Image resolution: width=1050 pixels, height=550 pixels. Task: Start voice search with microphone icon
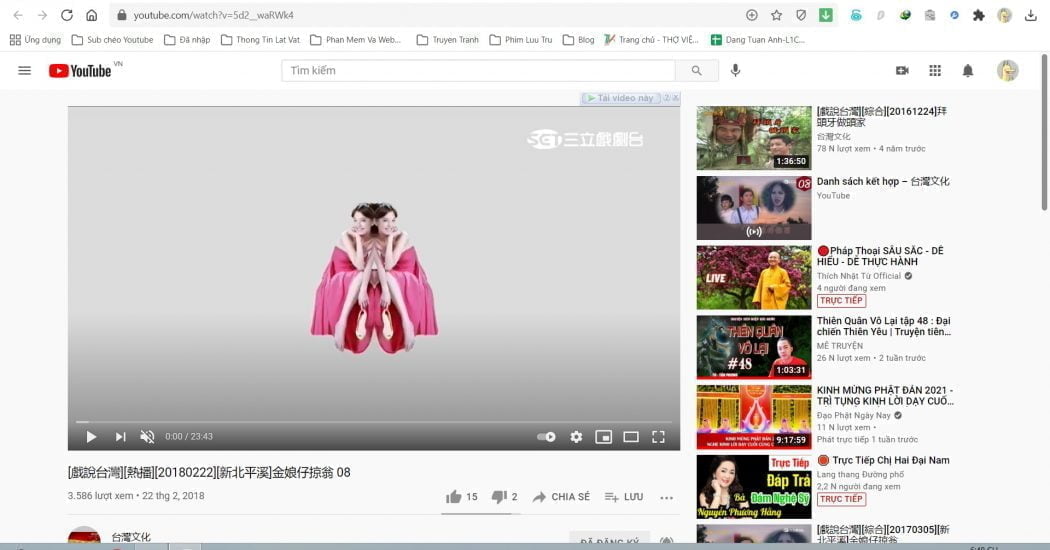tap(735, 70)
